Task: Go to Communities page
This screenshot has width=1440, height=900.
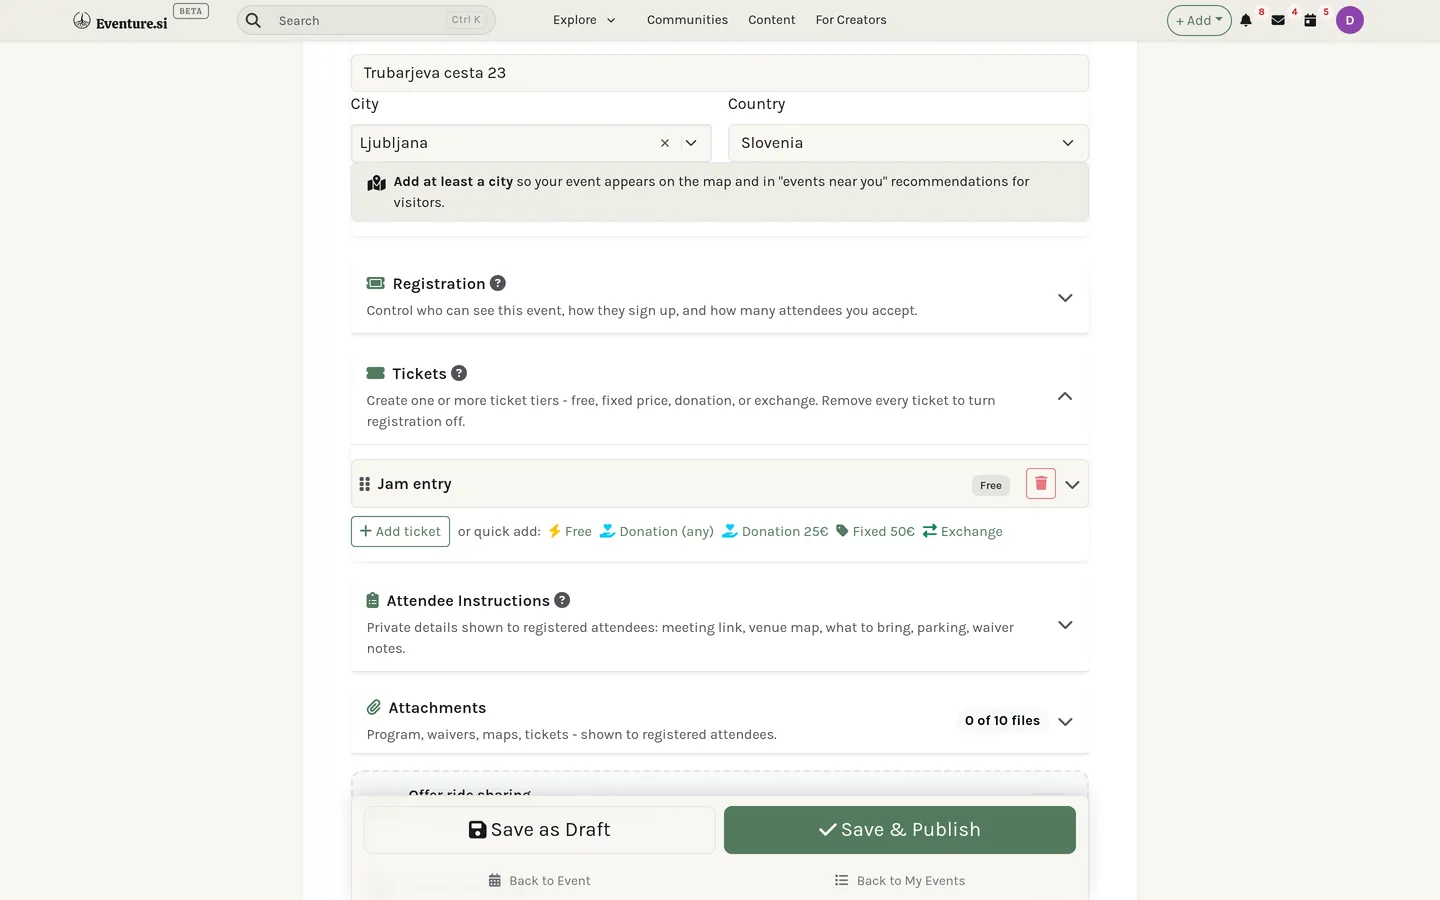Action: 687,20
